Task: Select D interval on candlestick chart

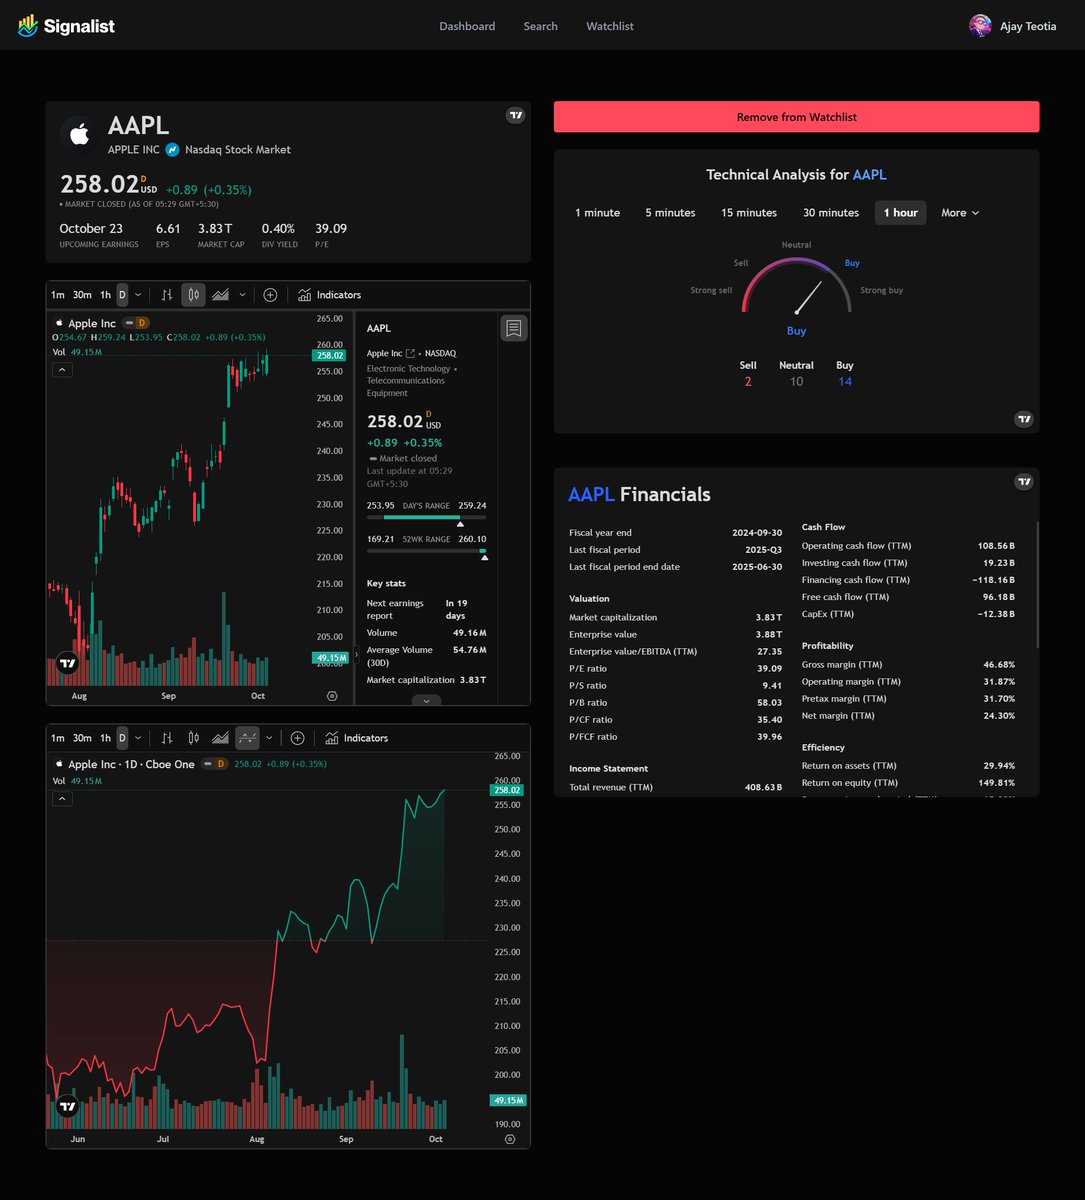Action: tap(122, 295)
